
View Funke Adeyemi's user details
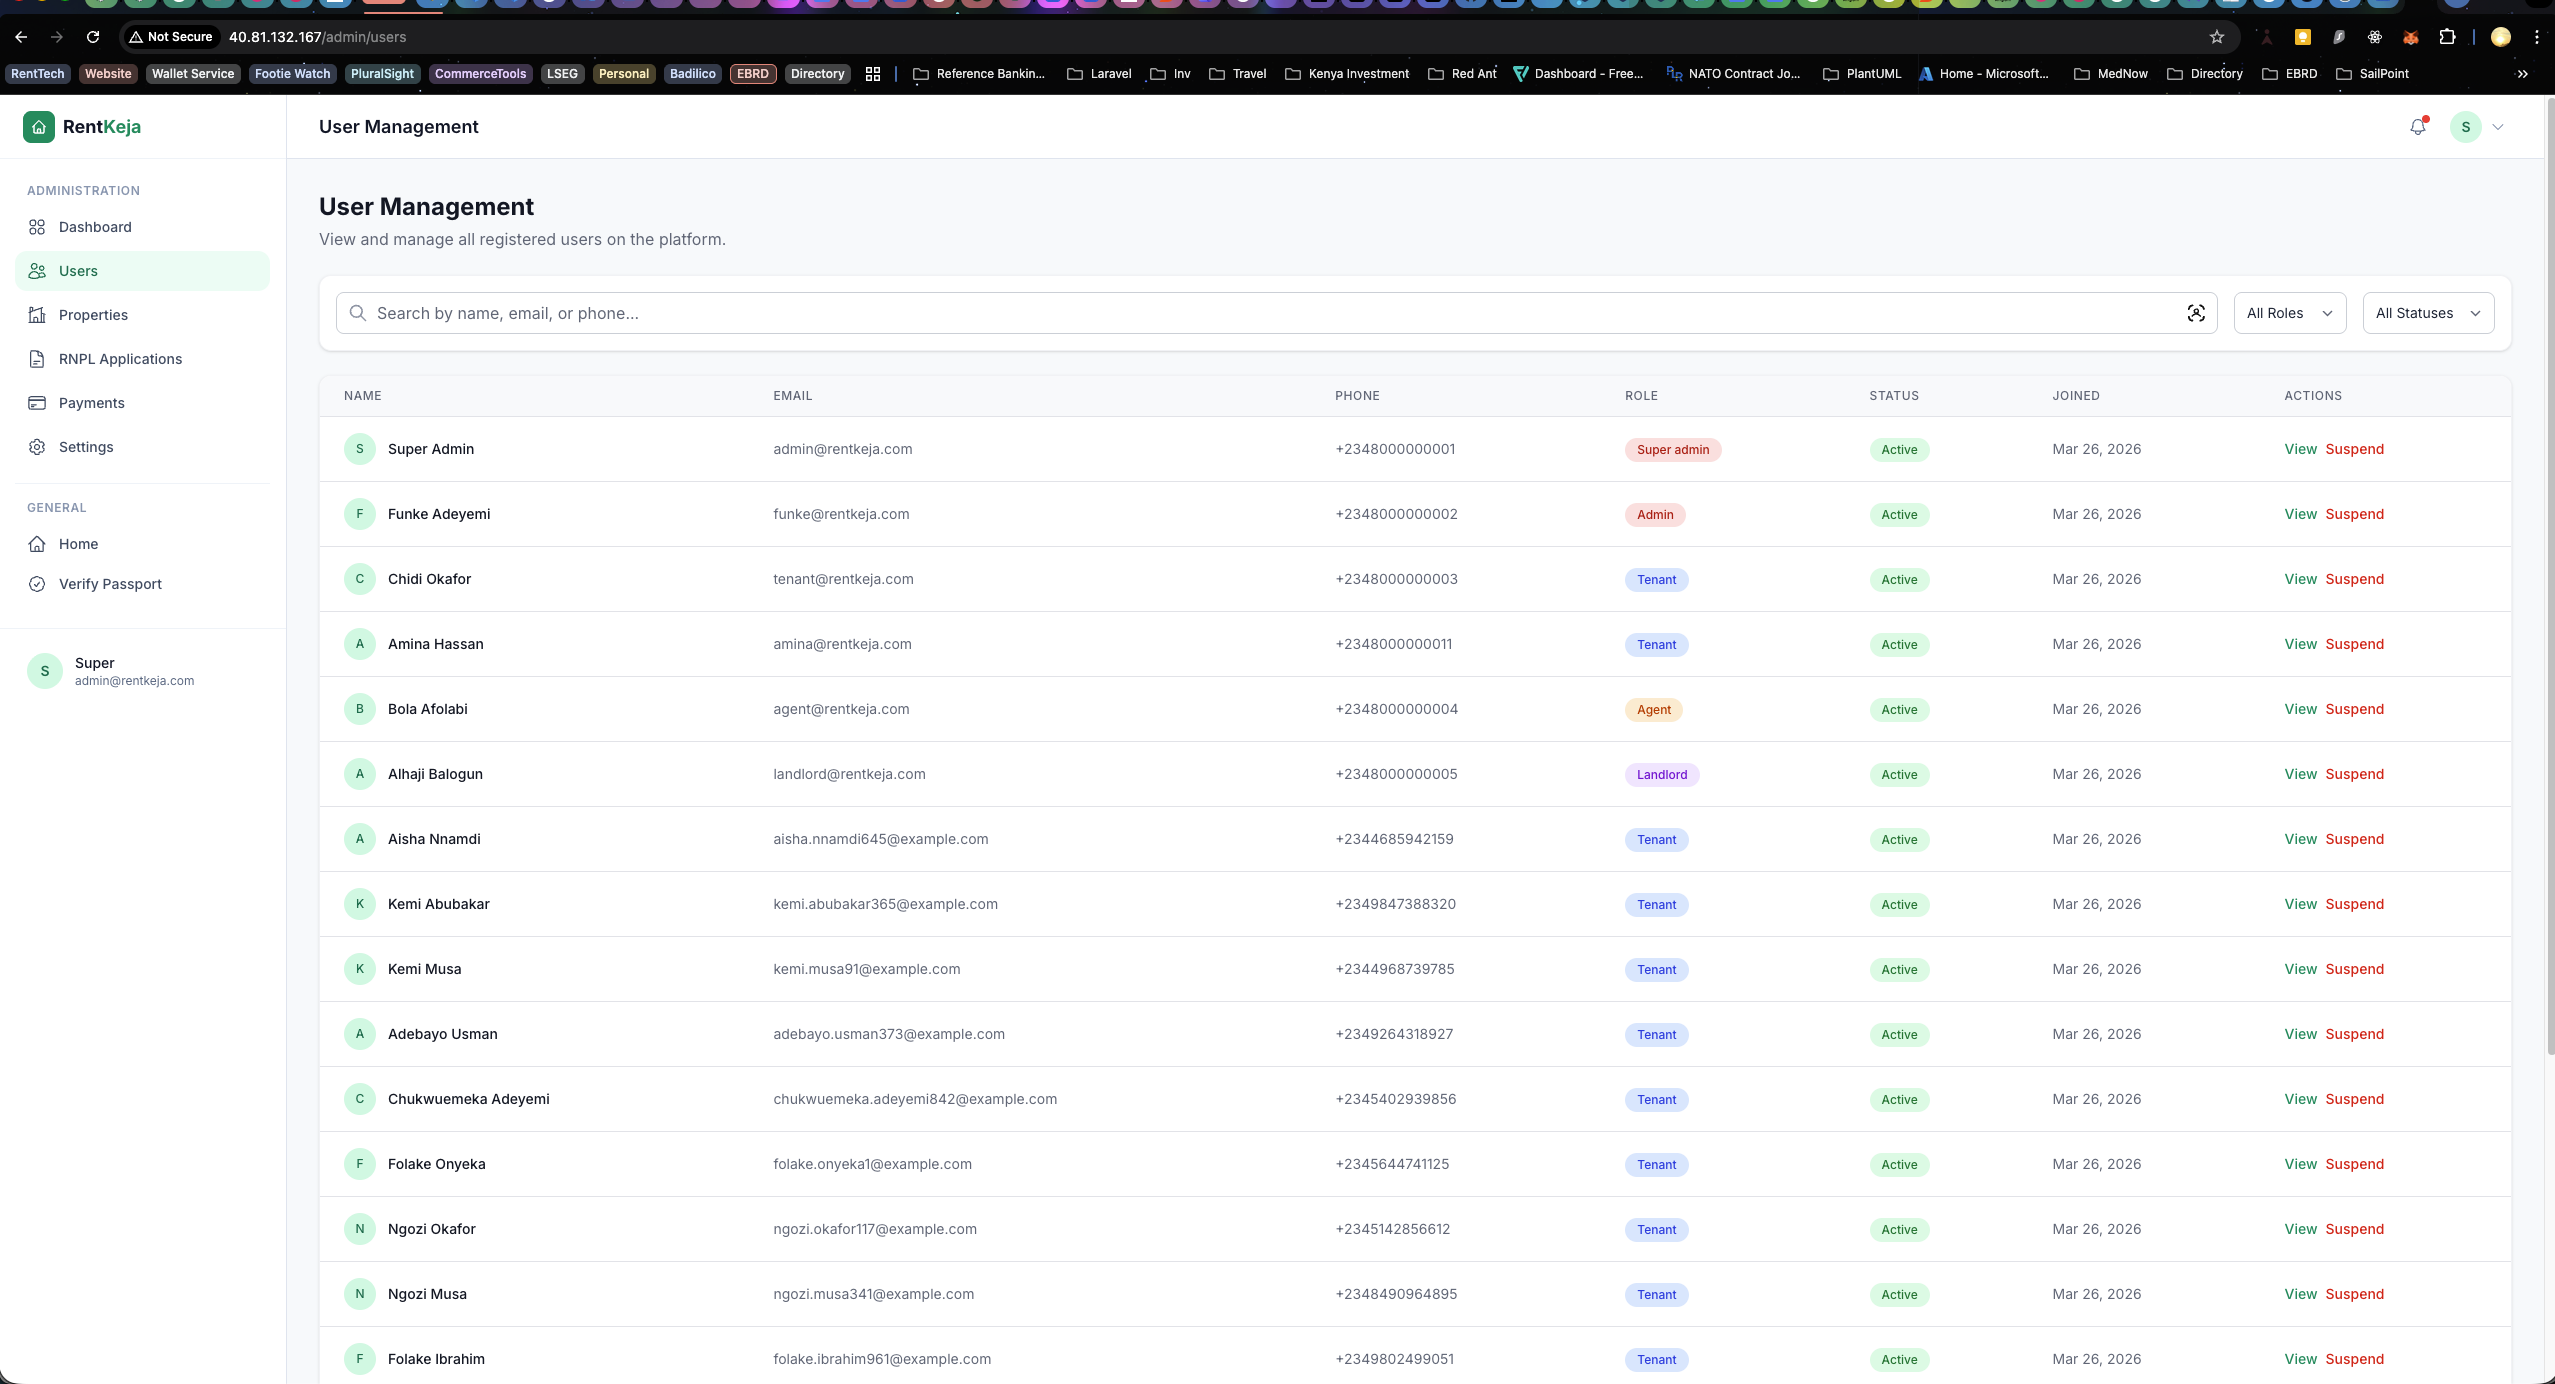[2300, 514]
